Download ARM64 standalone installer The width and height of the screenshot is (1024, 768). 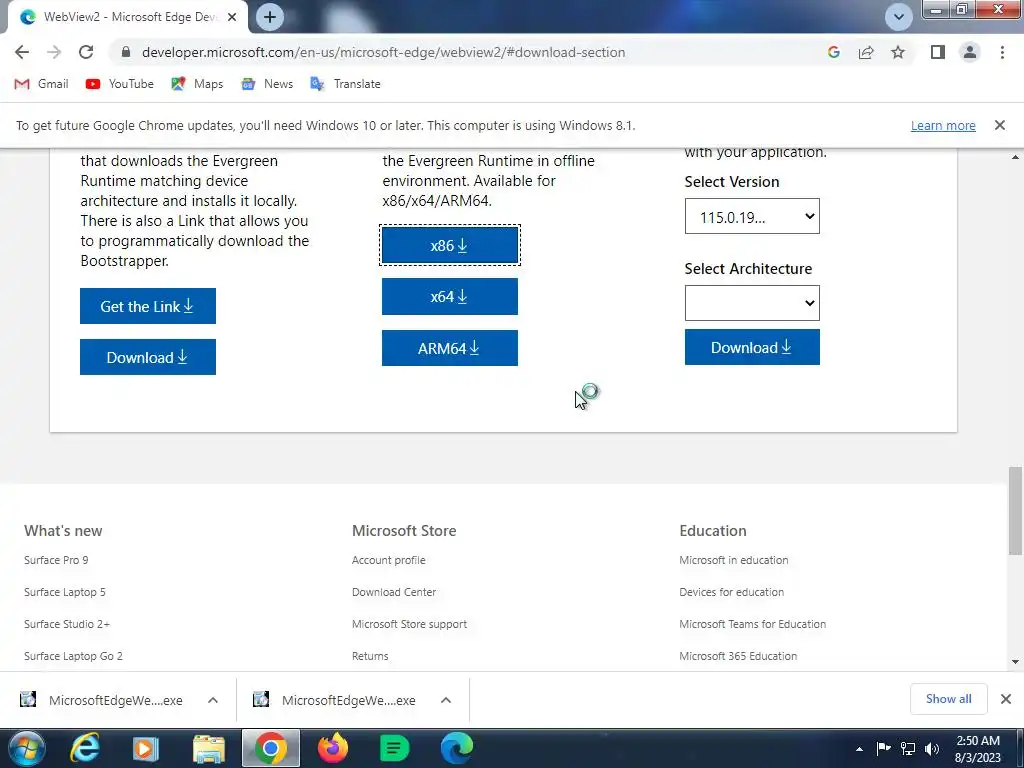pyautogui.click(x=450, y=348)
